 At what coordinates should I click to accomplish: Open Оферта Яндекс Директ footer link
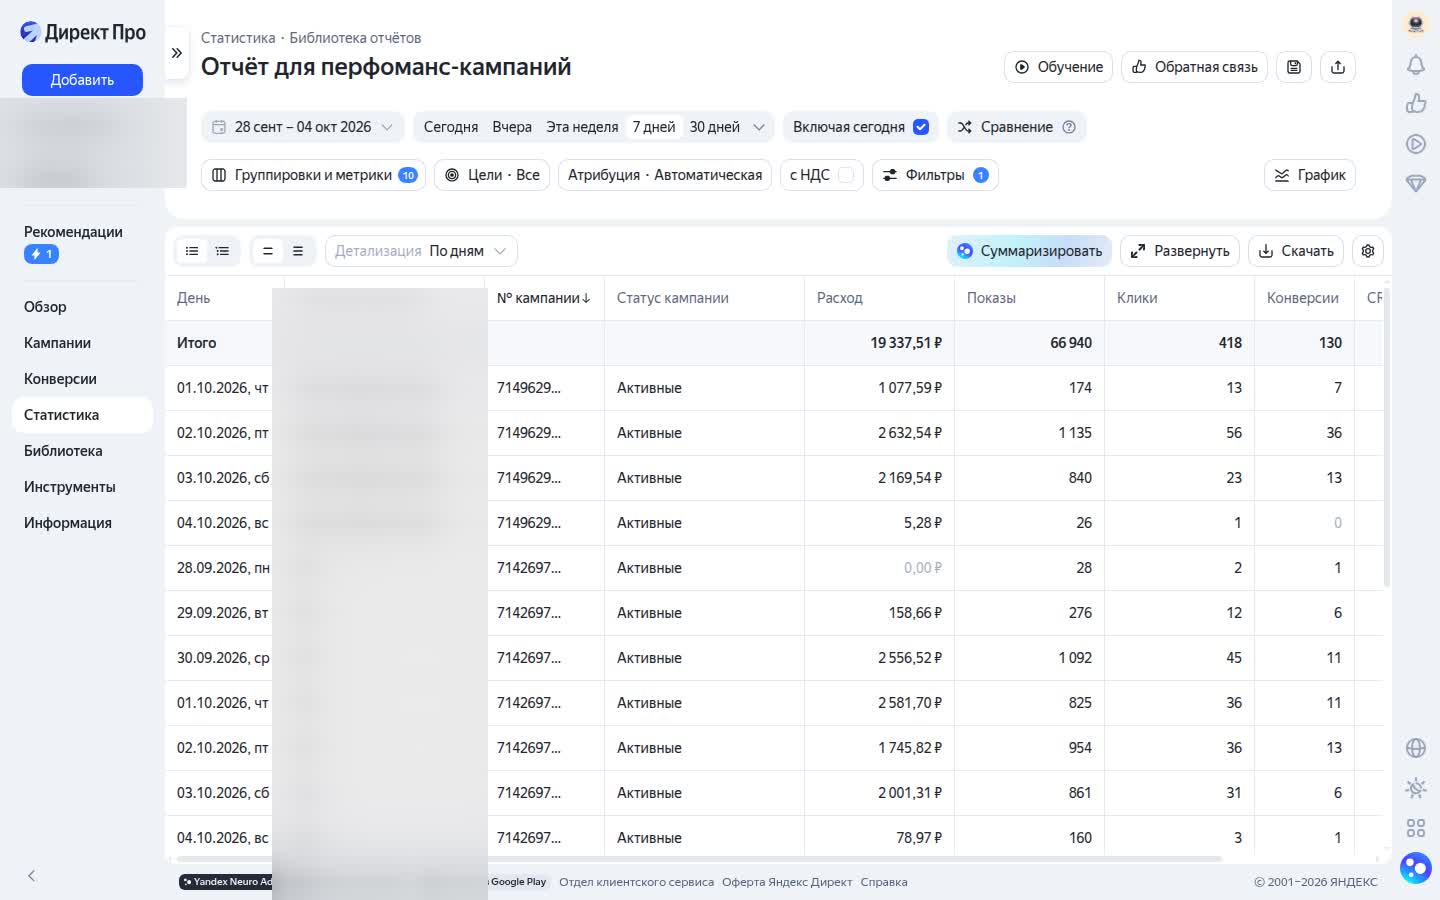(x=786, y=882)
